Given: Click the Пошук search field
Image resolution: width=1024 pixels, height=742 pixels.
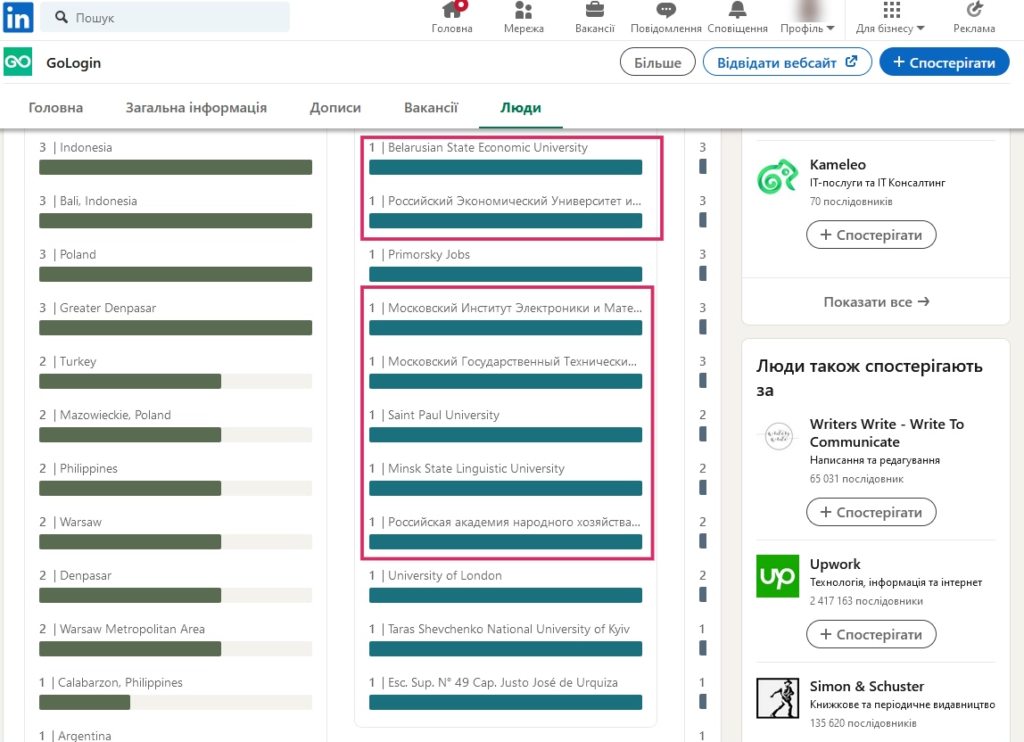Looking at the screenshot, I should click(170, 18).
